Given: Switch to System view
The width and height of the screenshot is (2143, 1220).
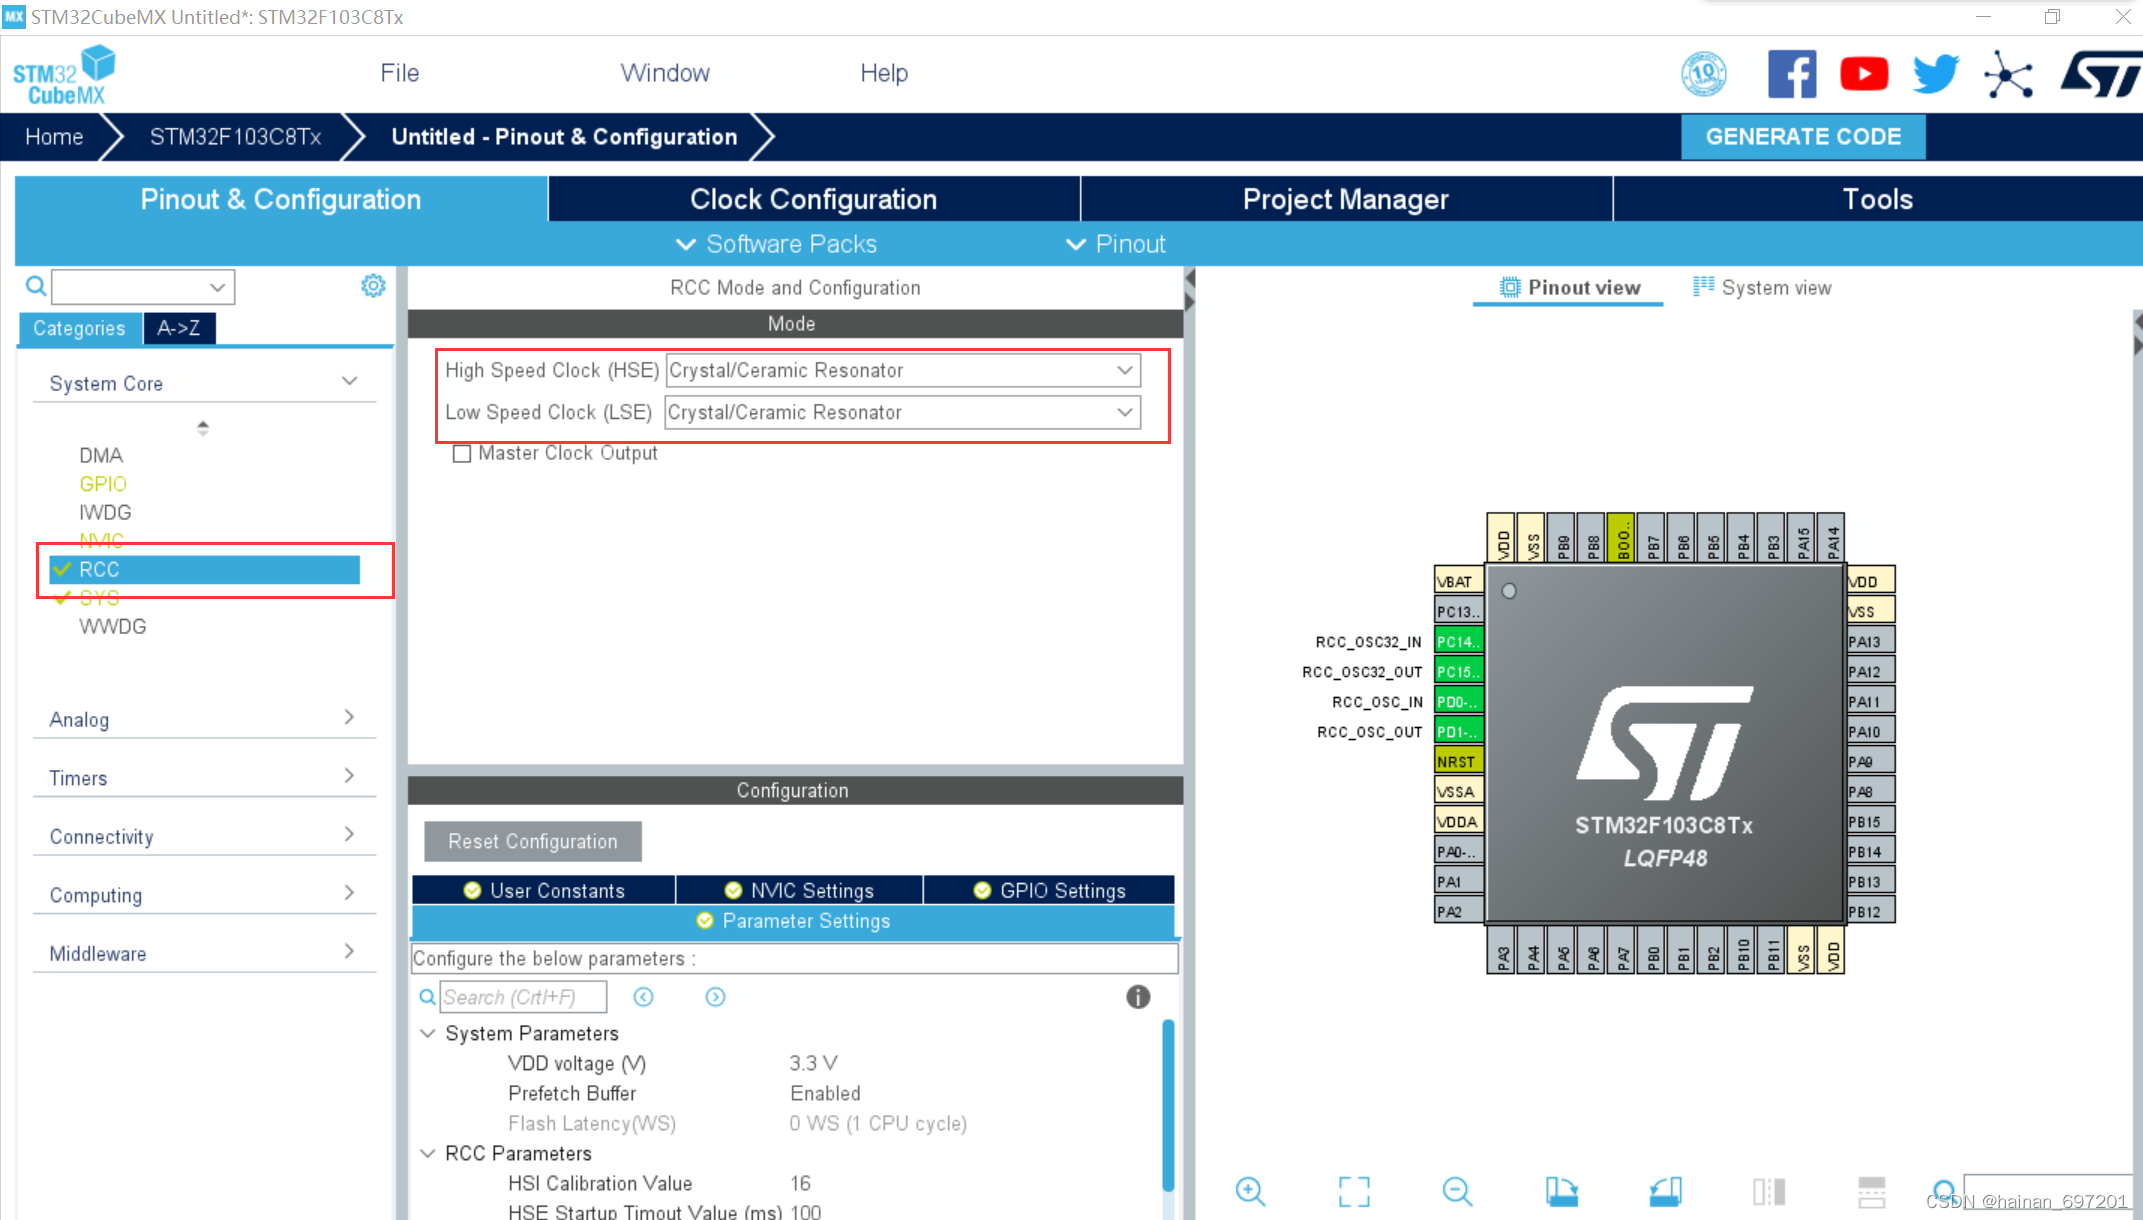Looking at the screenshot, I should [1762, 287].
